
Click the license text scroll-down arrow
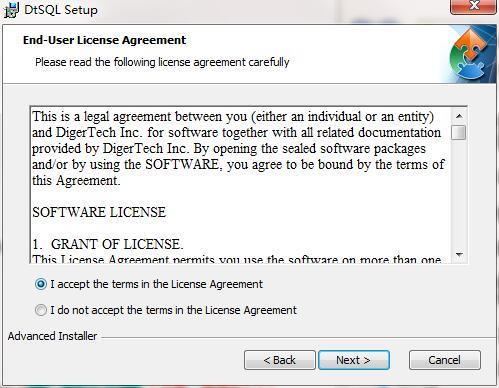click(x=459, y=255)
